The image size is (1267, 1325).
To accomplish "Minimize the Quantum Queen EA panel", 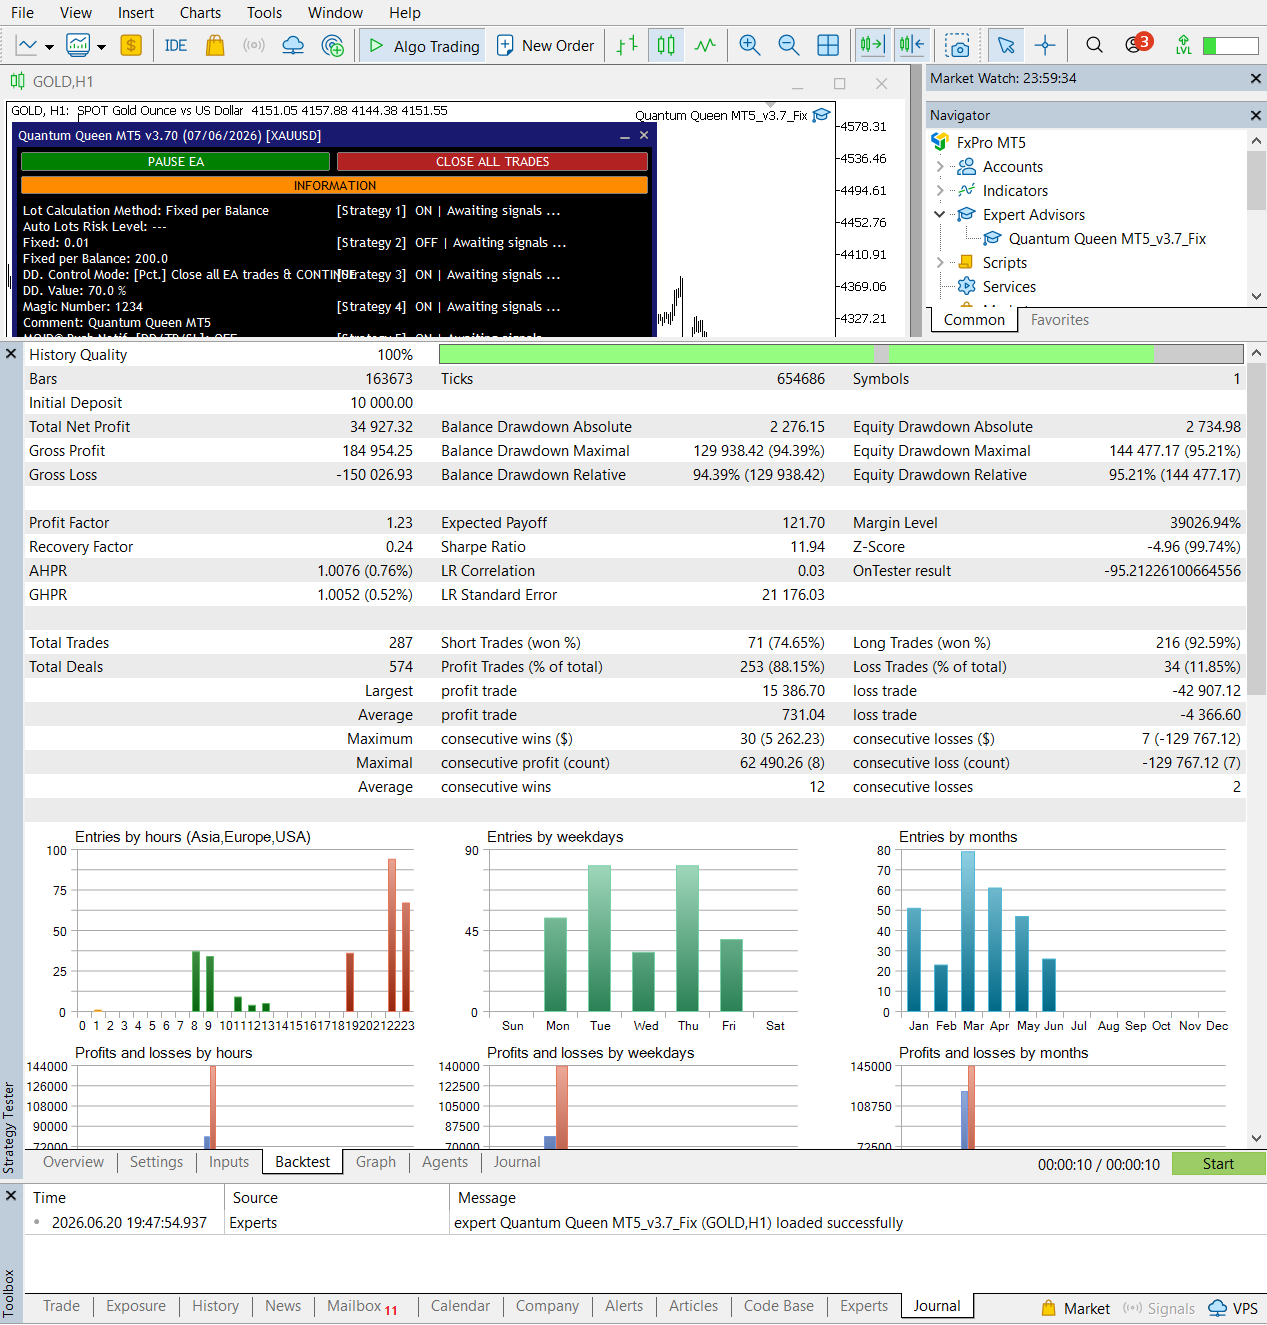I will tap(625, 136).
